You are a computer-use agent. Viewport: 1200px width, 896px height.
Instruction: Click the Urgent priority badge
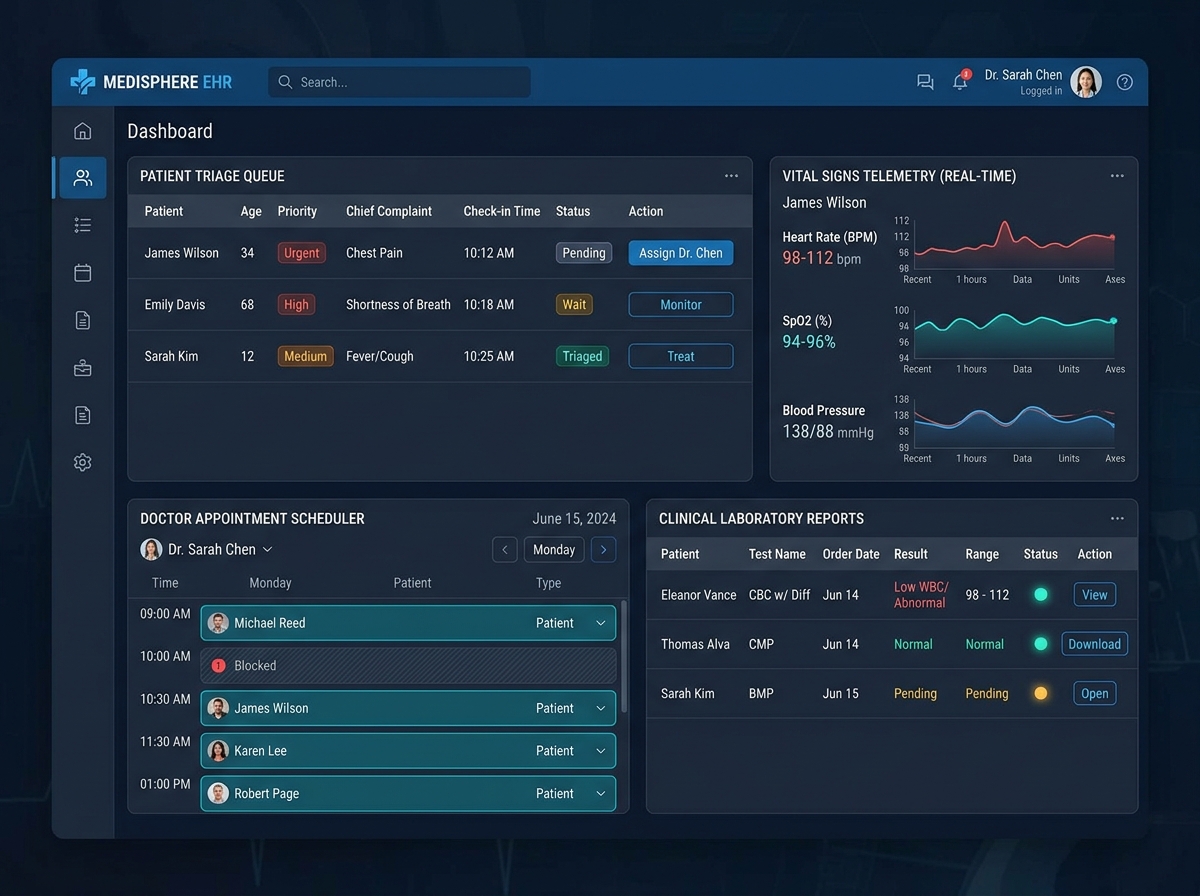click(x=302, y=253)
